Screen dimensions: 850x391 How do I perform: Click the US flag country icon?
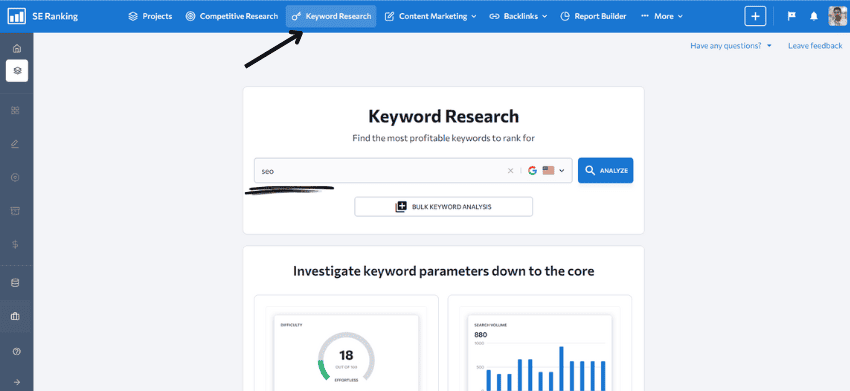click(548, 170)
